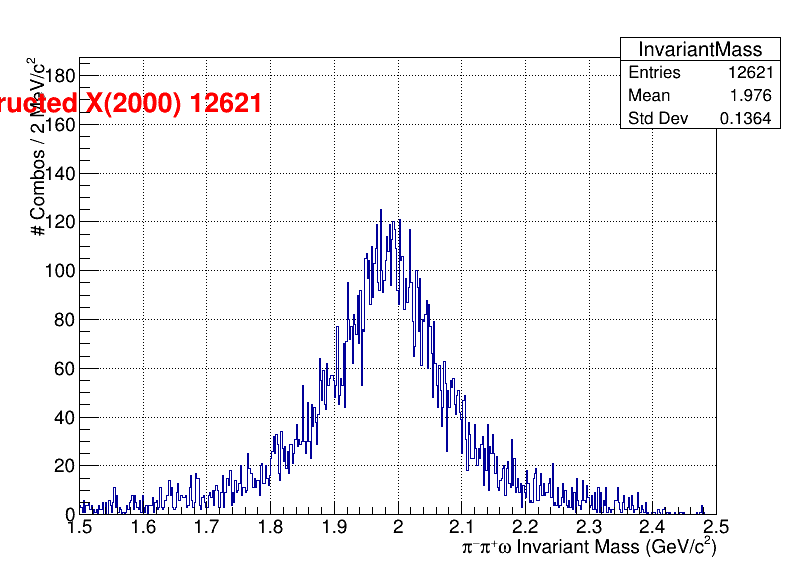
Task: Click the histogram's tallest peak near 1.97
Action: pyautogui.click(x=381, y=210)
